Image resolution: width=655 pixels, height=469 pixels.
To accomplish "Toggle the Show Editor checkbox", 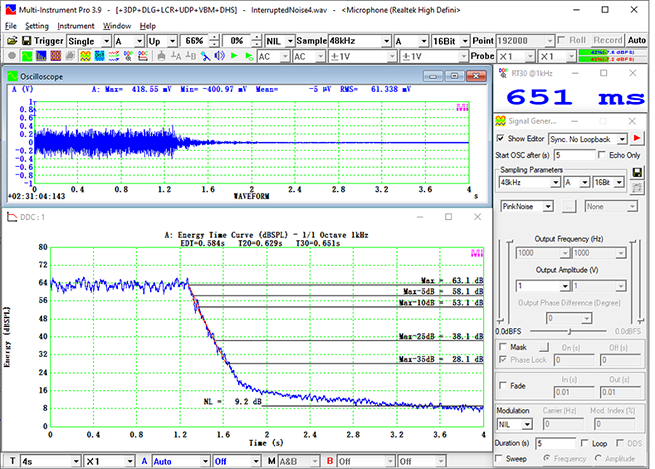I will pos(502,138).
